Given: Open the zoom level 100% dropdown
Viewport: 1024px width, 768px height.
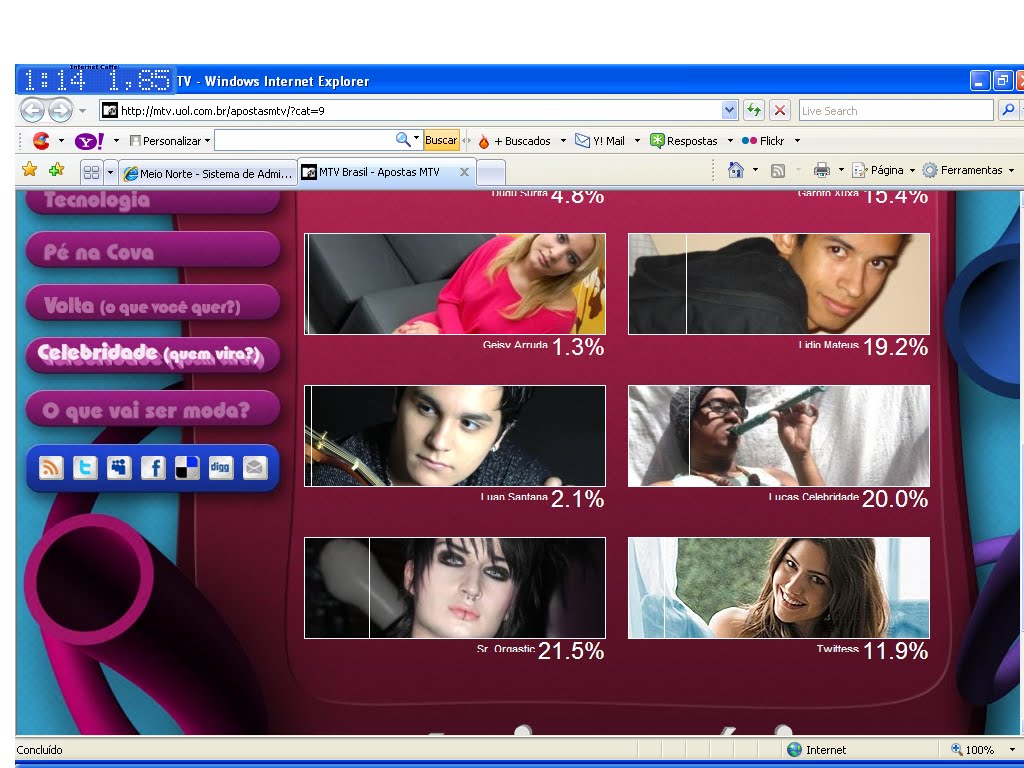Looking at the screenshot, I should (1012, 750).
